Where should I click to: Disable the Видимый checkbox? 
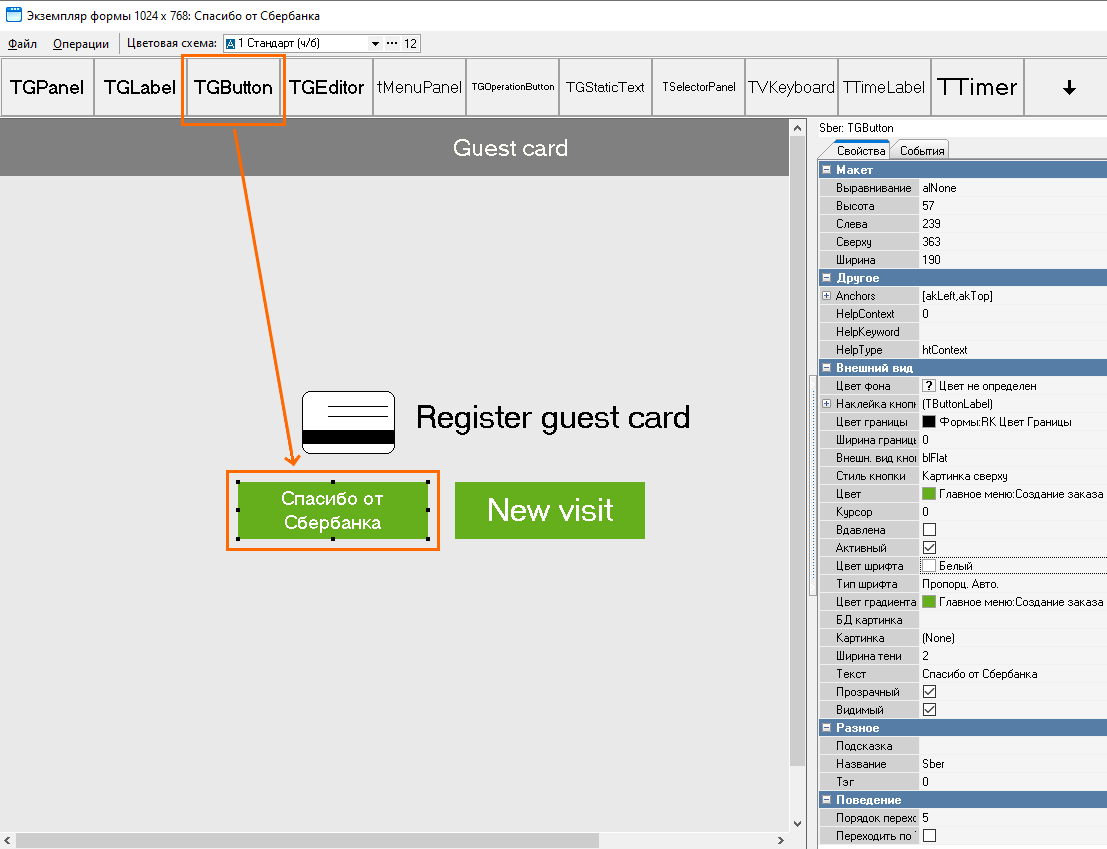pyautogui.click(x=929, y=710)
